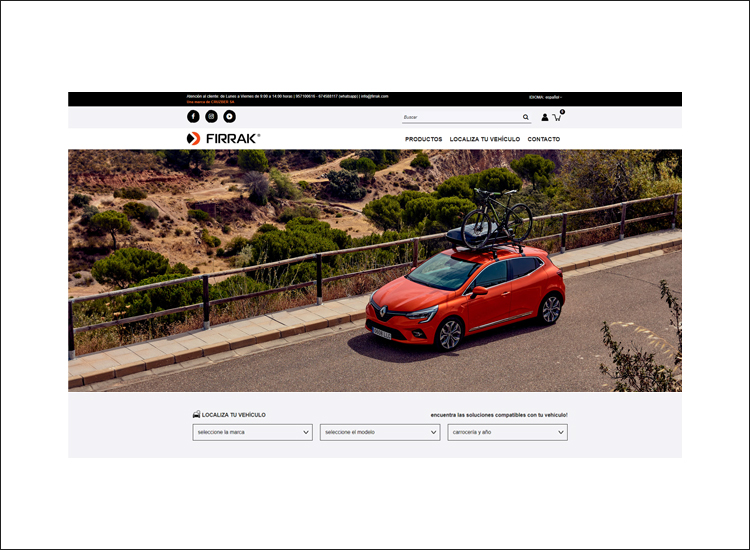This screenshot has height=550, width=750.
Task: Open the Idioma language selector
Action: 546,97
